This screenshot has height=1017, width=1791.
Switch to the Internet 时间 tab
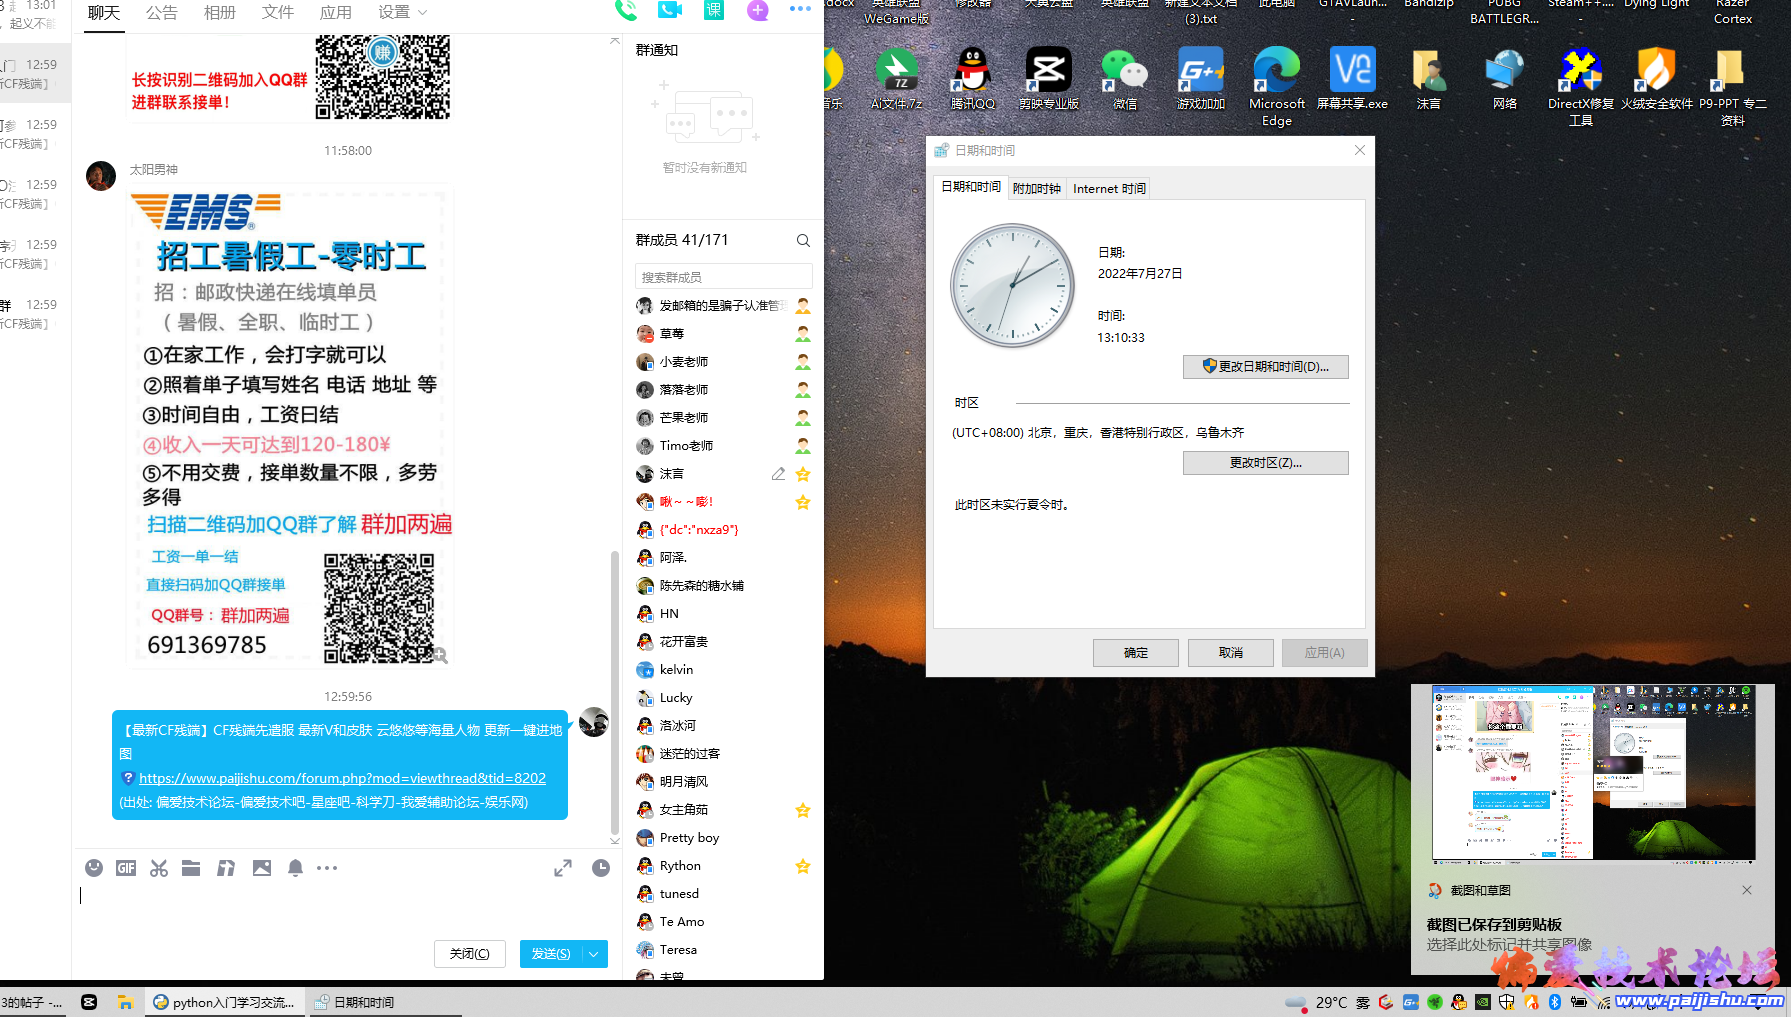pyautogui.click(x=1109, y=189)
